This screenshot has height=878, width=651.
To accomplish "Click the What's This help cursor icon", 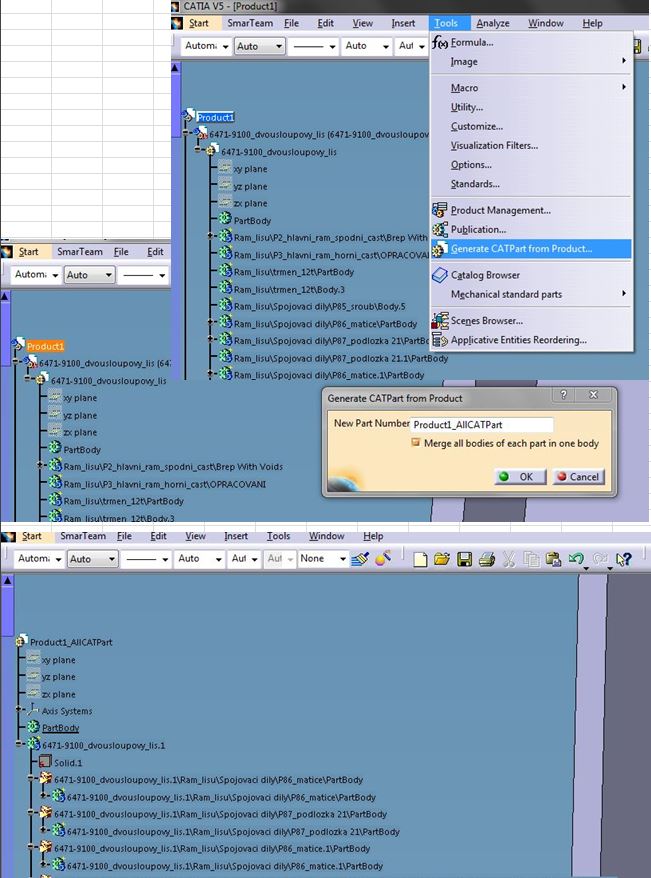I will pos(623,560).
